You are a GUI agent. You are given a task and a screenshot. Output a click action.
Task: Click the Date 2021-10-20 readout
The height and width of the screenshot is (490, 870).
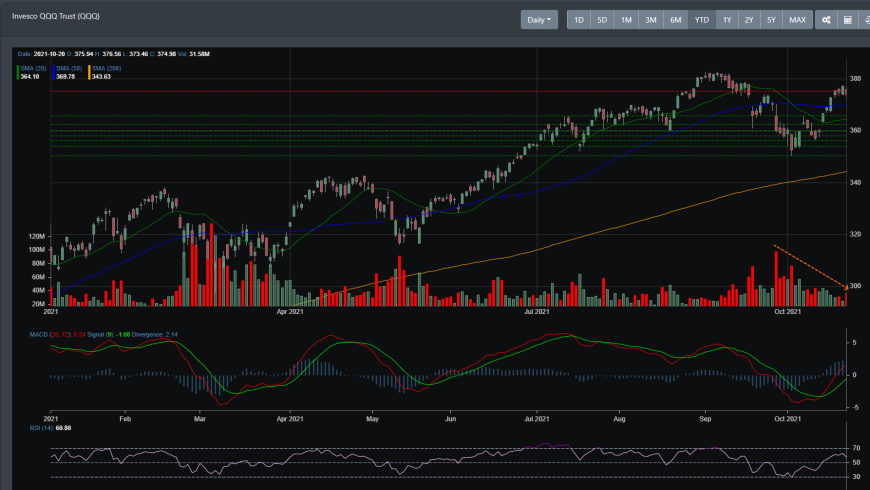[x=41, y=54]
